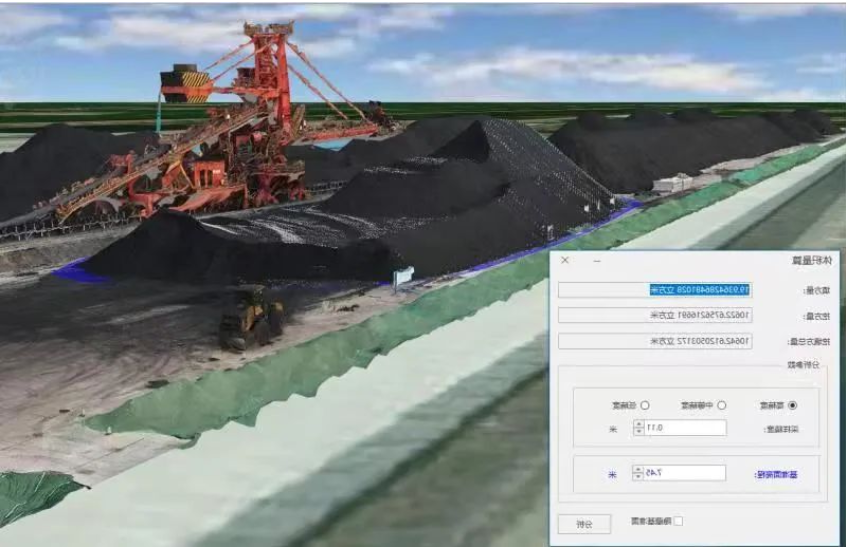The height and width of the screenshot is (547, 846).
Task: Decrease sampling precision with the down arrow
Action: (638, 432)
